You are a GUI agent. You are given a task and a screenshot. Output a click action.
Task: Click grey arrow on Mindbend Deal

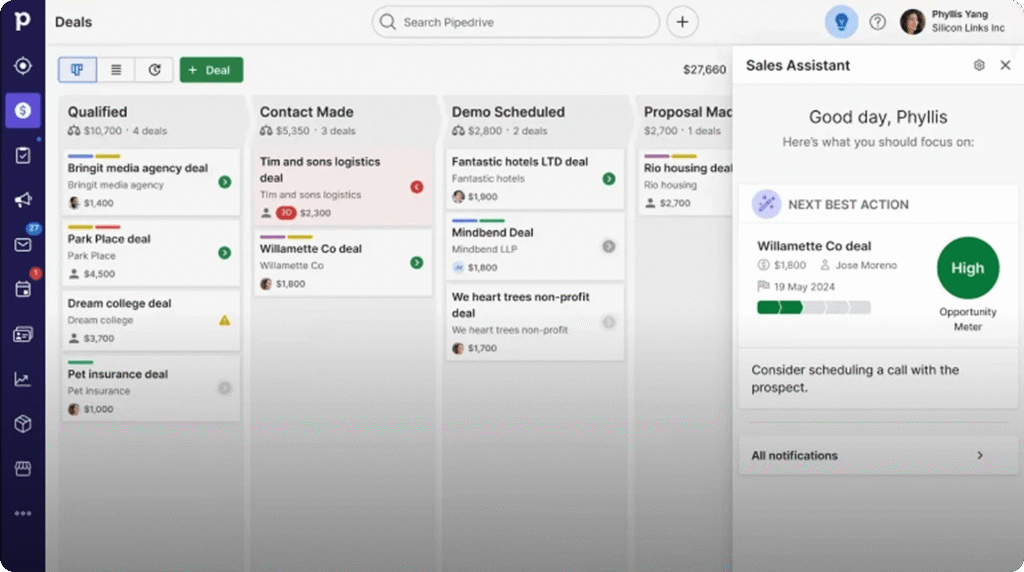click(609, 246)
